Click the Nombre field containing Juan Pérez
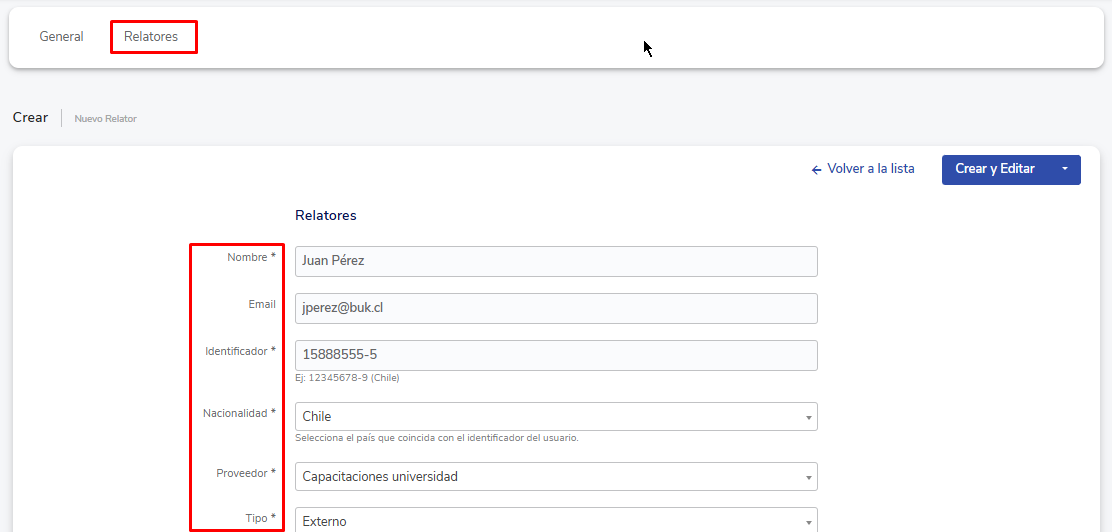This screenshot has height=532, width=1112. pyautogui.click(x=556, y=261)
